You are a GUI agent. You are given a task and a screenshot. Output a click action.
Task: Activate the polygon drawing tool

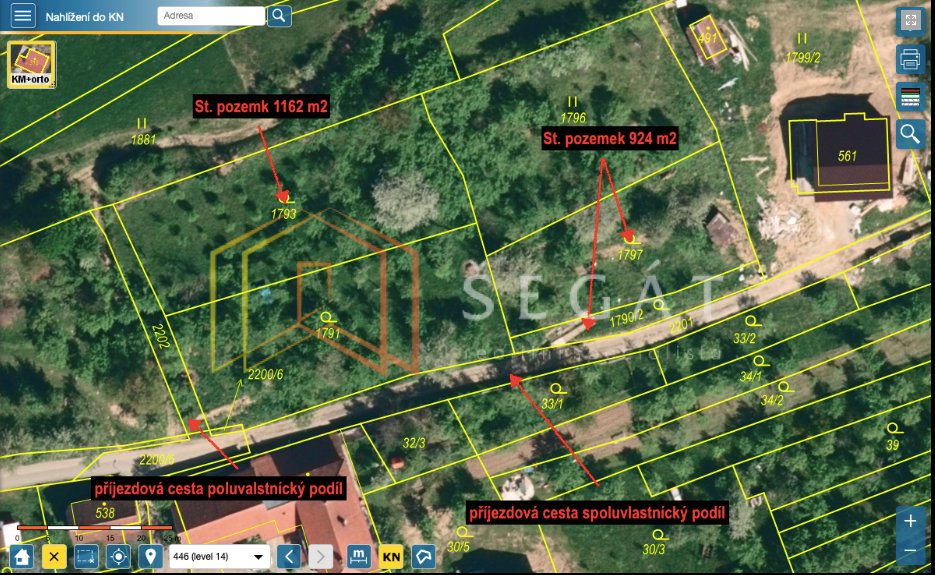[423, 557]
